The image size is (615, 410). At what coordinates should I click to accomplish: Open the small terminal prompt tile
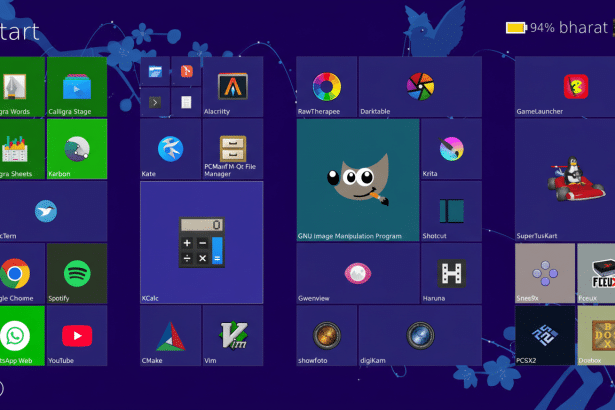coord(155,102)
